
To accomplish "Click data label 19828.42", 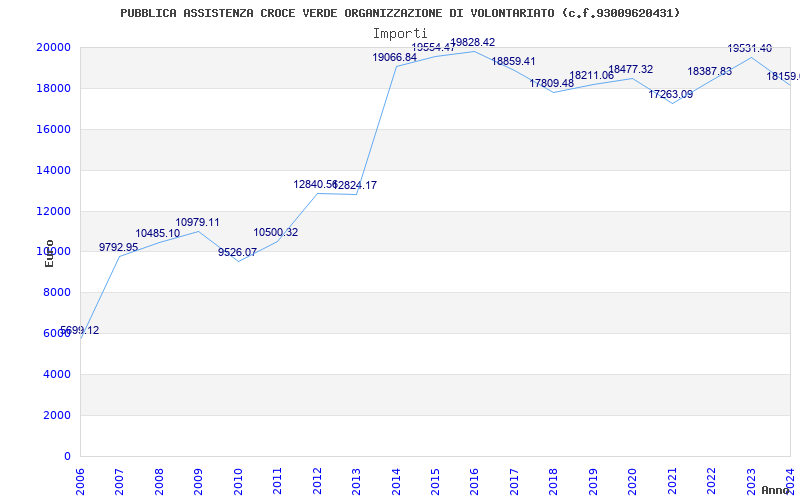I will pyautogui.click(x=473, y=43).
